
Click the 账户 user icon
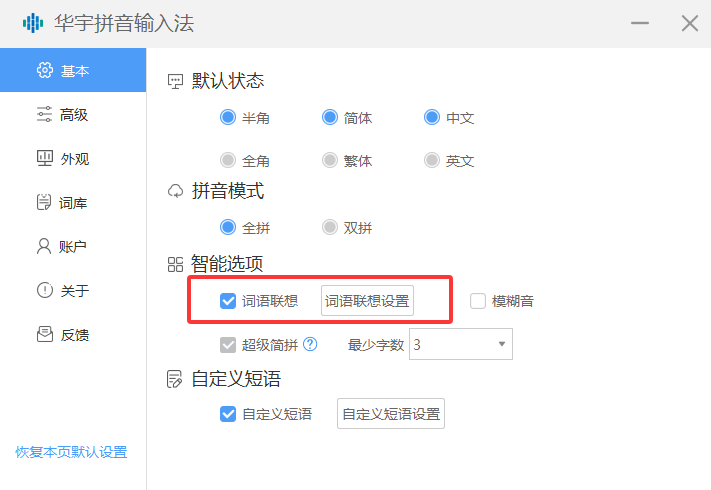(44, 246)
